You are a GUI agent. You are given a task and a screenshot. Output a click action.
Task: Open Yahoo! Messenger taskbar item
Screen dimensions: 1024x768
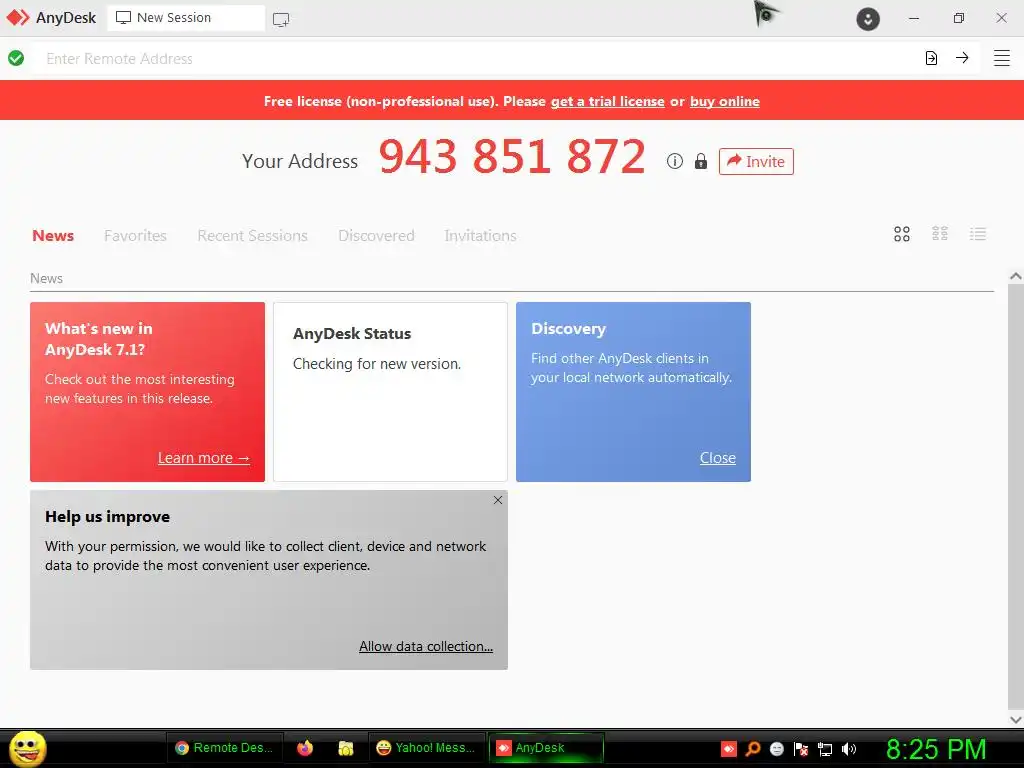pos(426,748)
